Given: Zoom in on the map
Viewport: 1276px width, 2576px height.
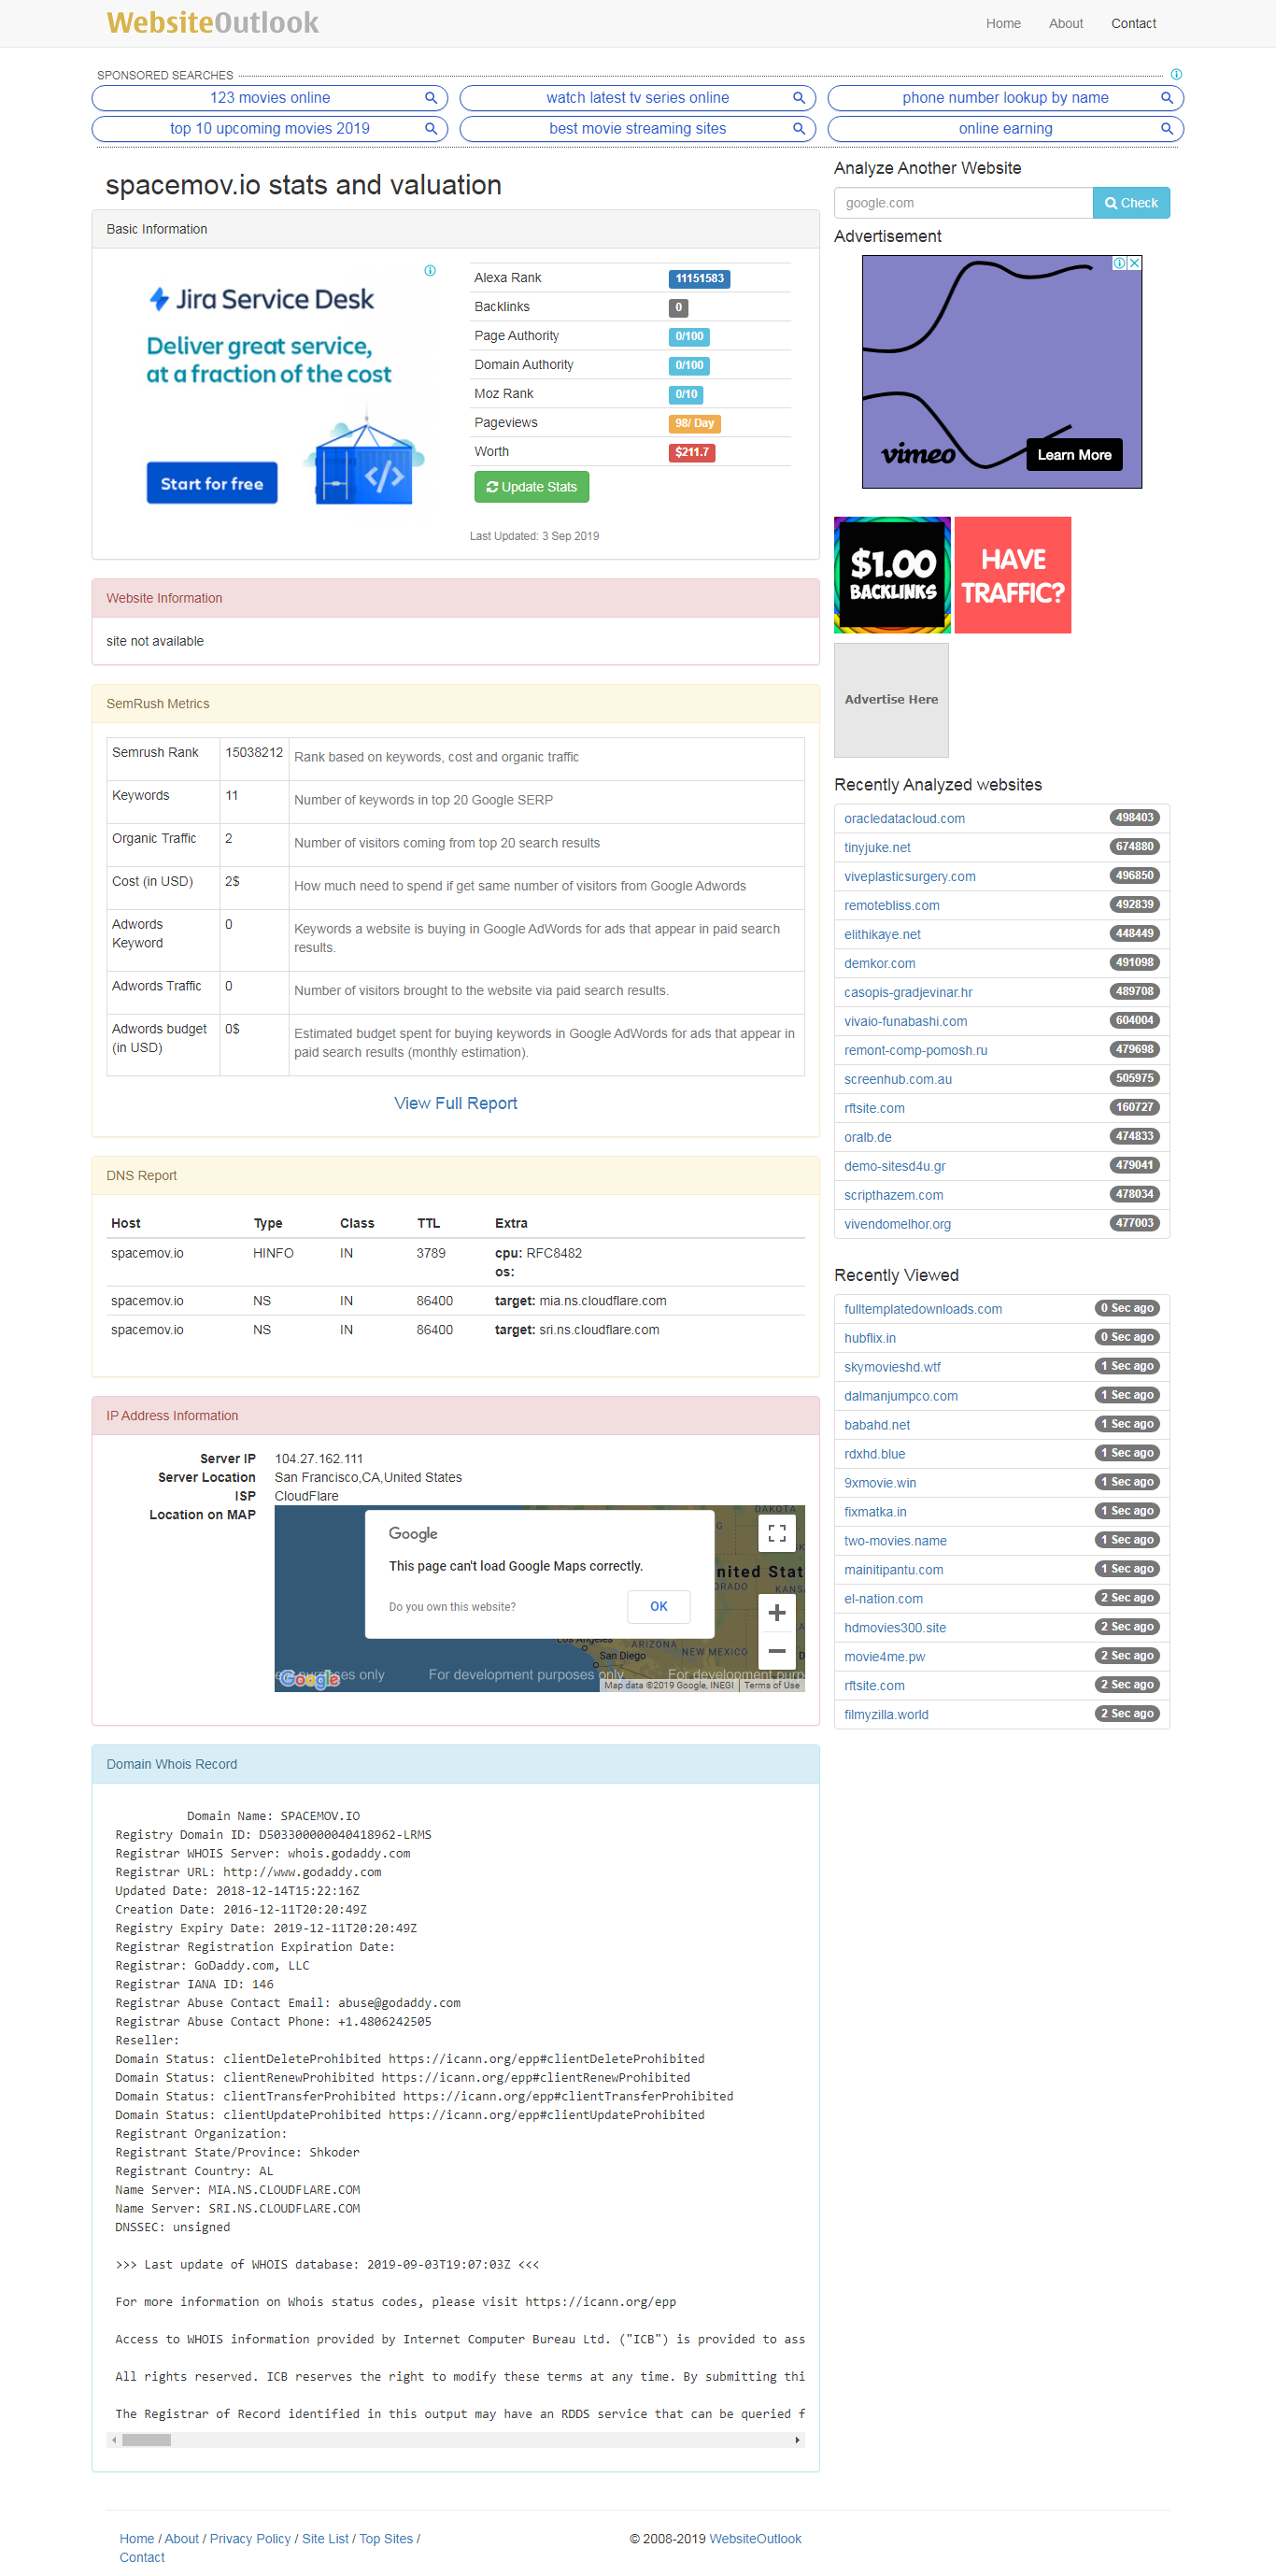Looking at the screenshot, I should click(777, 1612).
